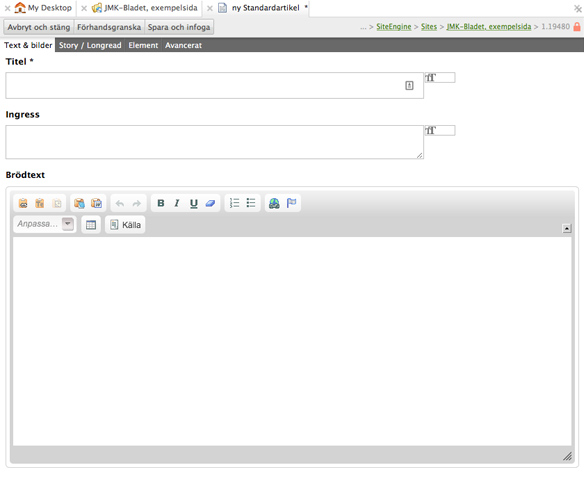Click the Copy icon in editor toolbar
Image resolution: width=584 pixels, height=480 pixels.
(x=40, y=203)
